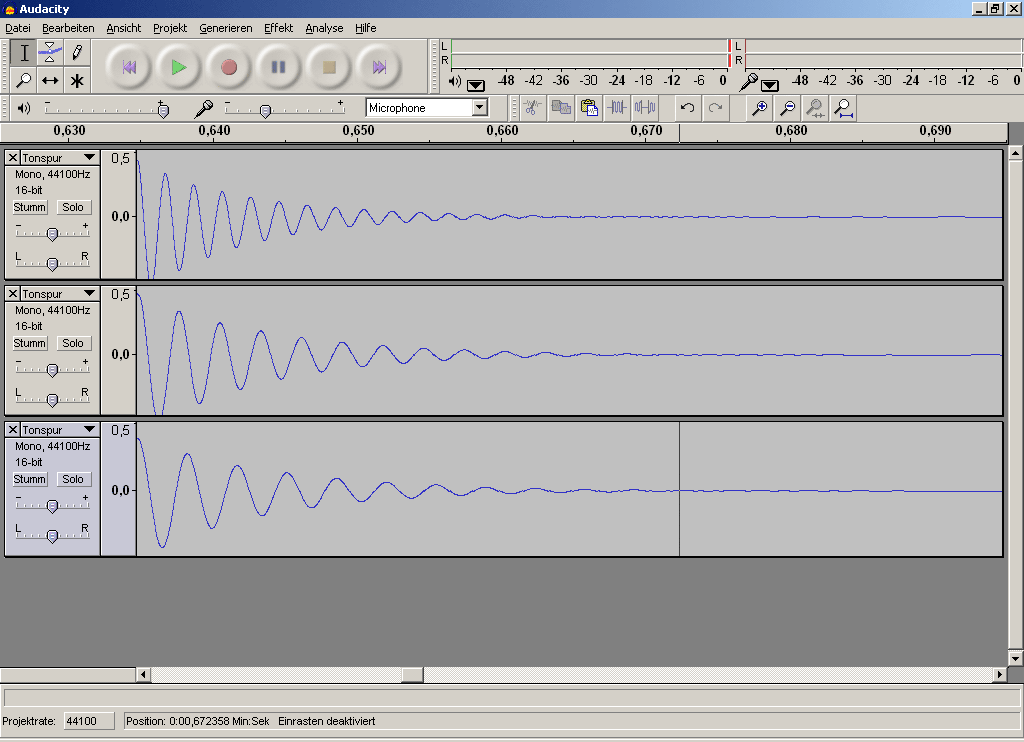Select the Zoom magnifier tool
This screenshot has height=742, width=1024.
(x=24, y=80)
